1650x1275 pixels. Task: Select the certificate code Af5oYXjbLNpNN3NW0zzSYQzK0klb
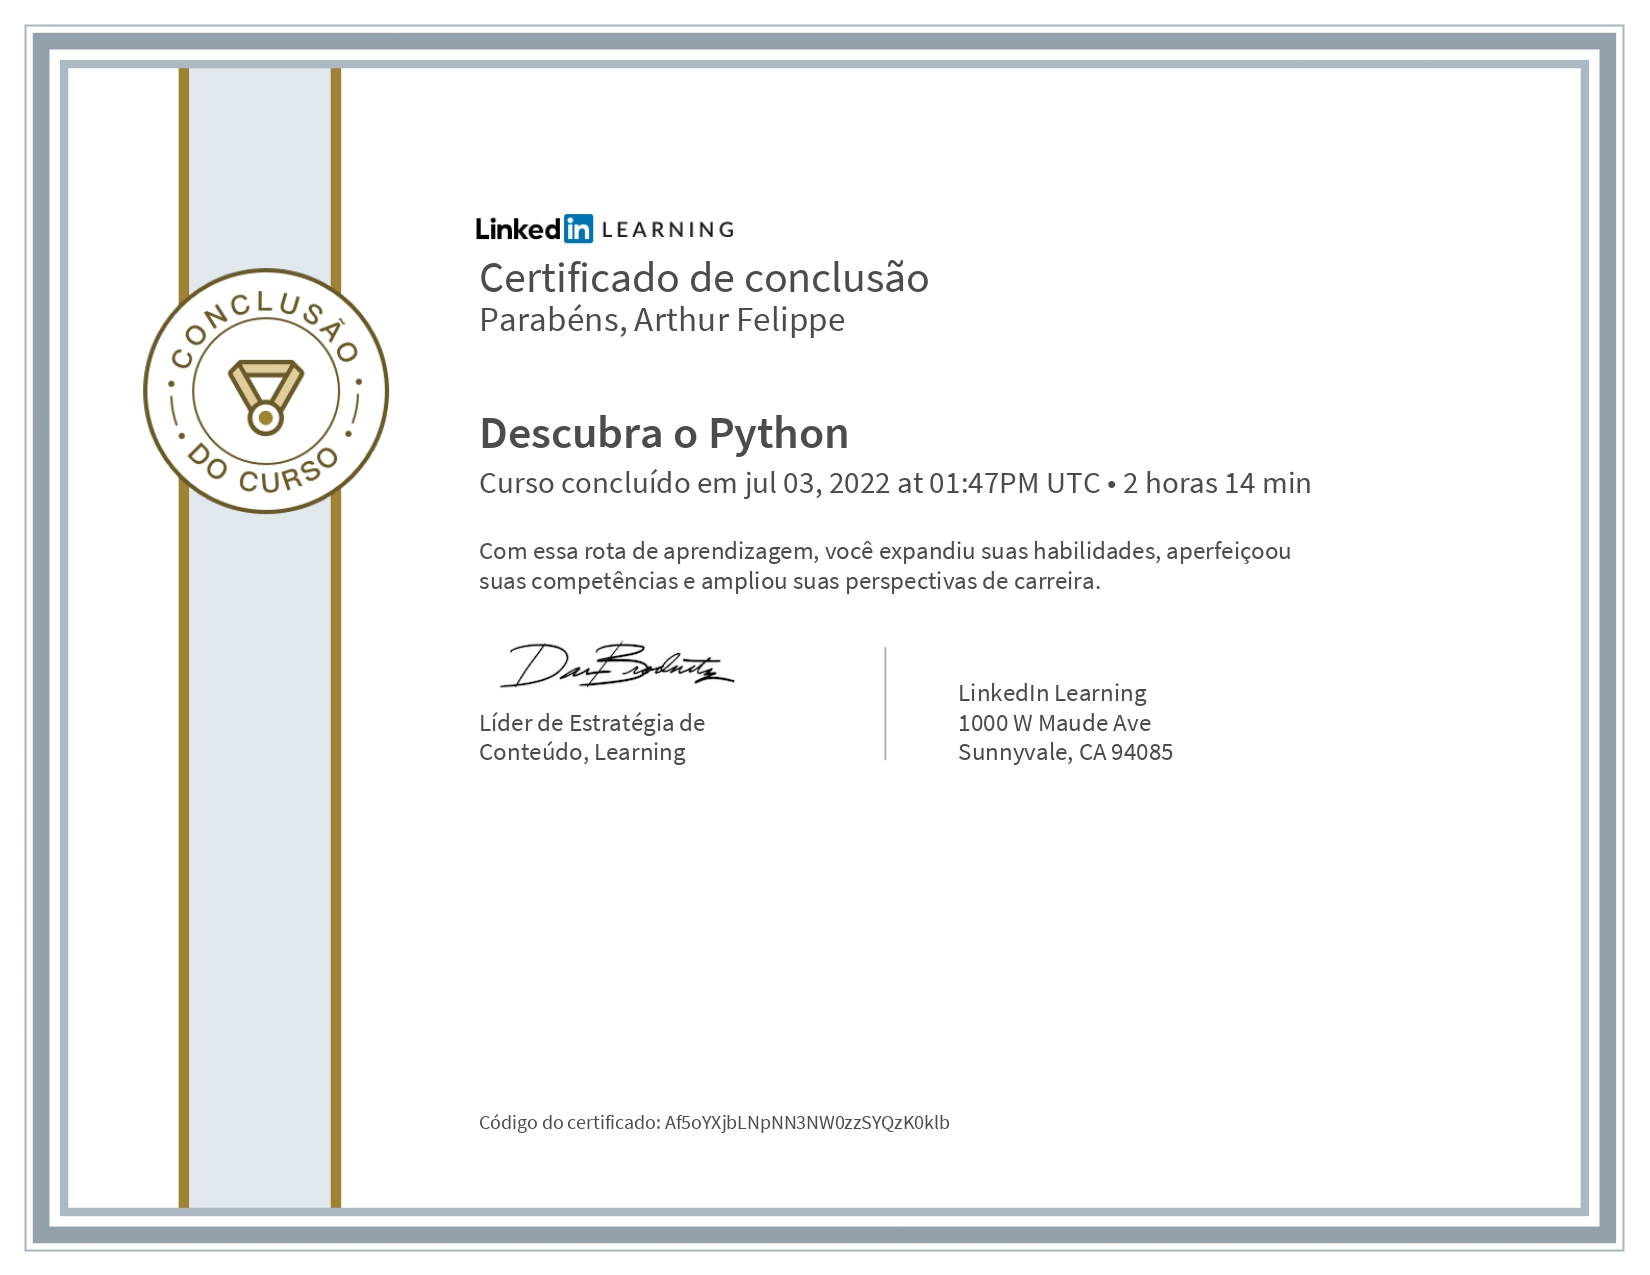[x=807, y=1122]
